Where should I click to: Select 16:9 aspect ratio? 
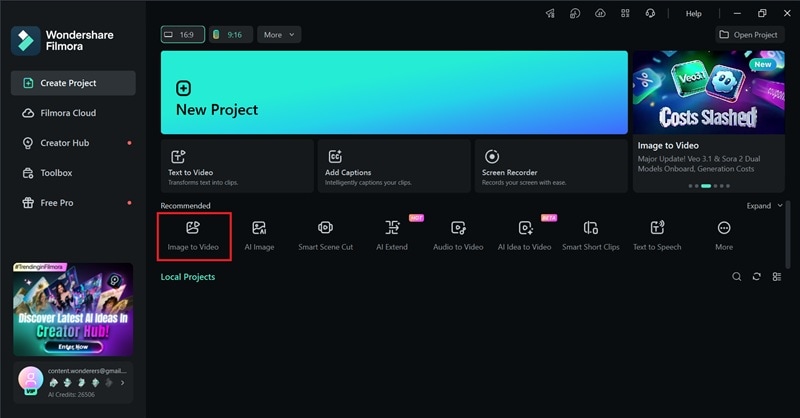pyautogui.click(x=183, y=35)
